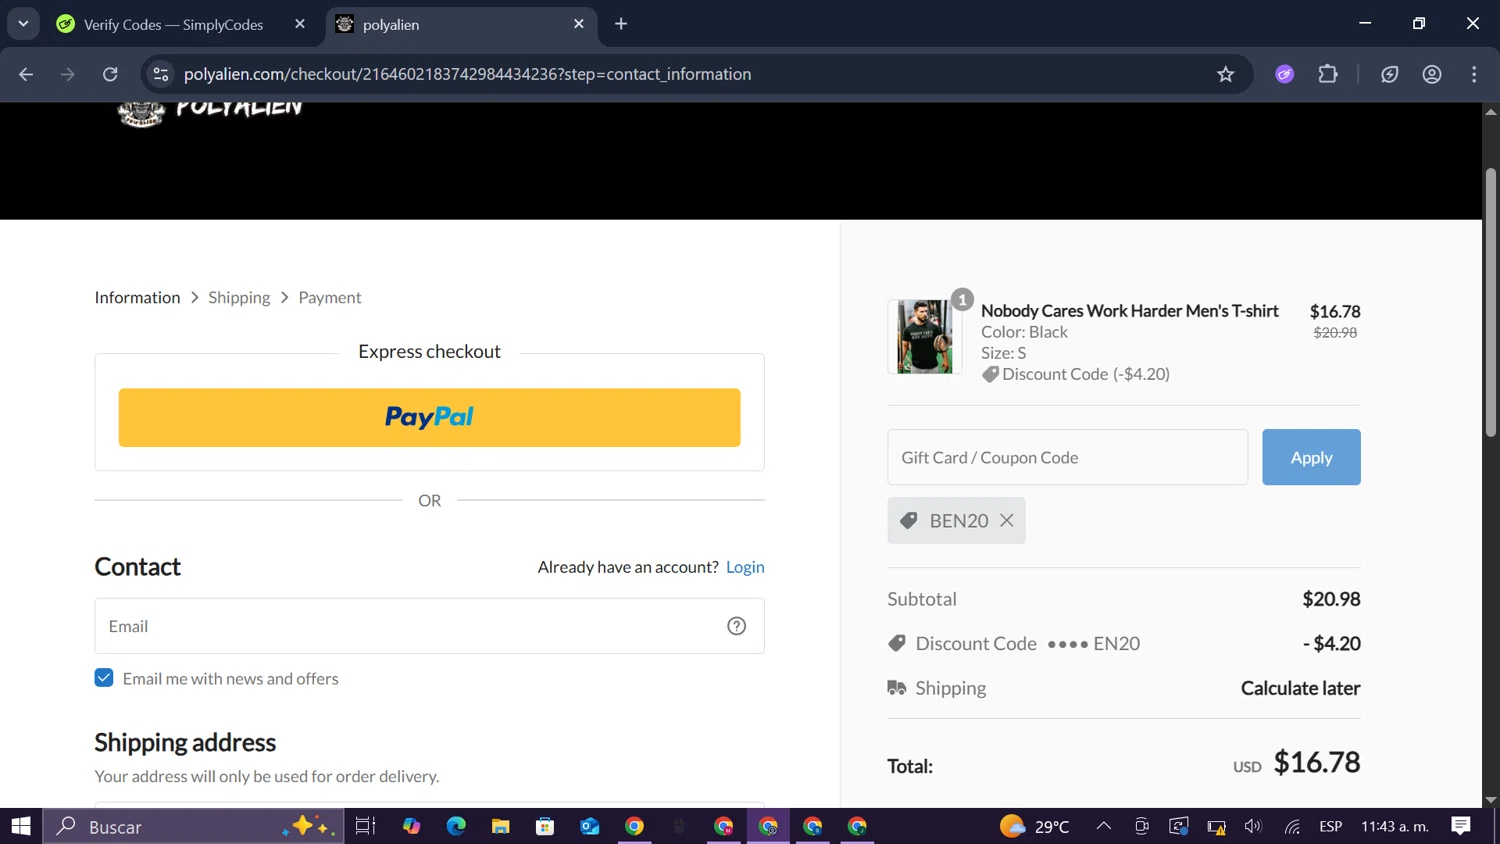Click Nobody Cares Work Harder Men's T-shirt title
This screenshot has height=844, width=1500.
[1129, 311]
